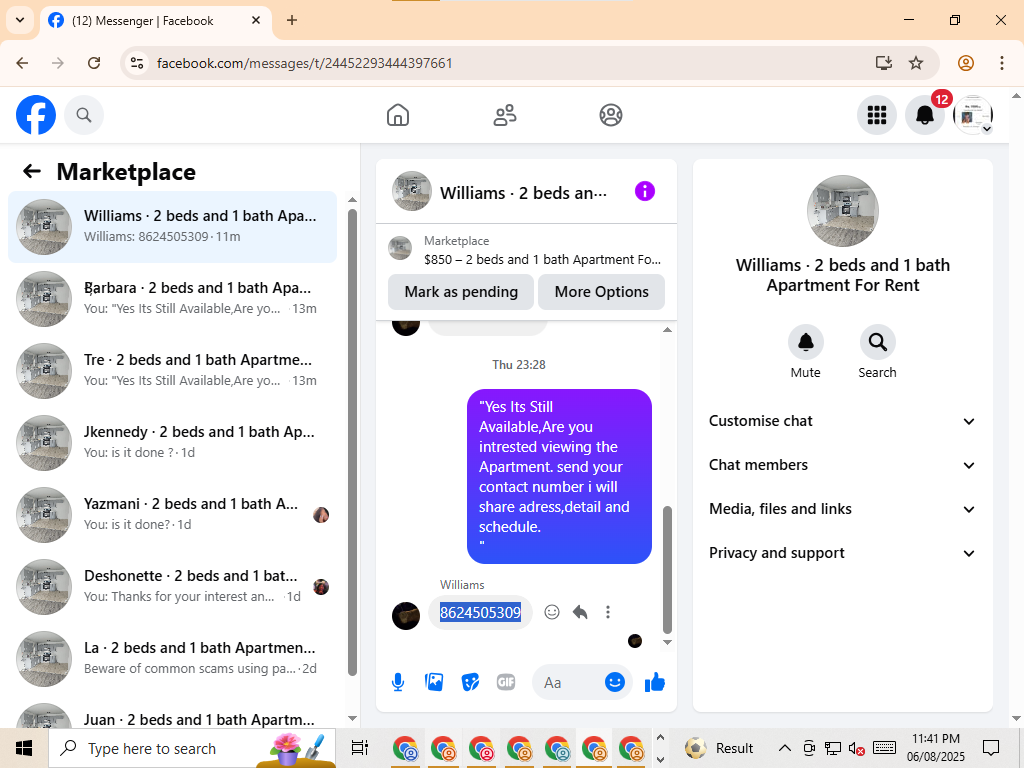Go to the Home feed icon
Viewport: 1024px width, 768px height.
(x=398, y=115)
